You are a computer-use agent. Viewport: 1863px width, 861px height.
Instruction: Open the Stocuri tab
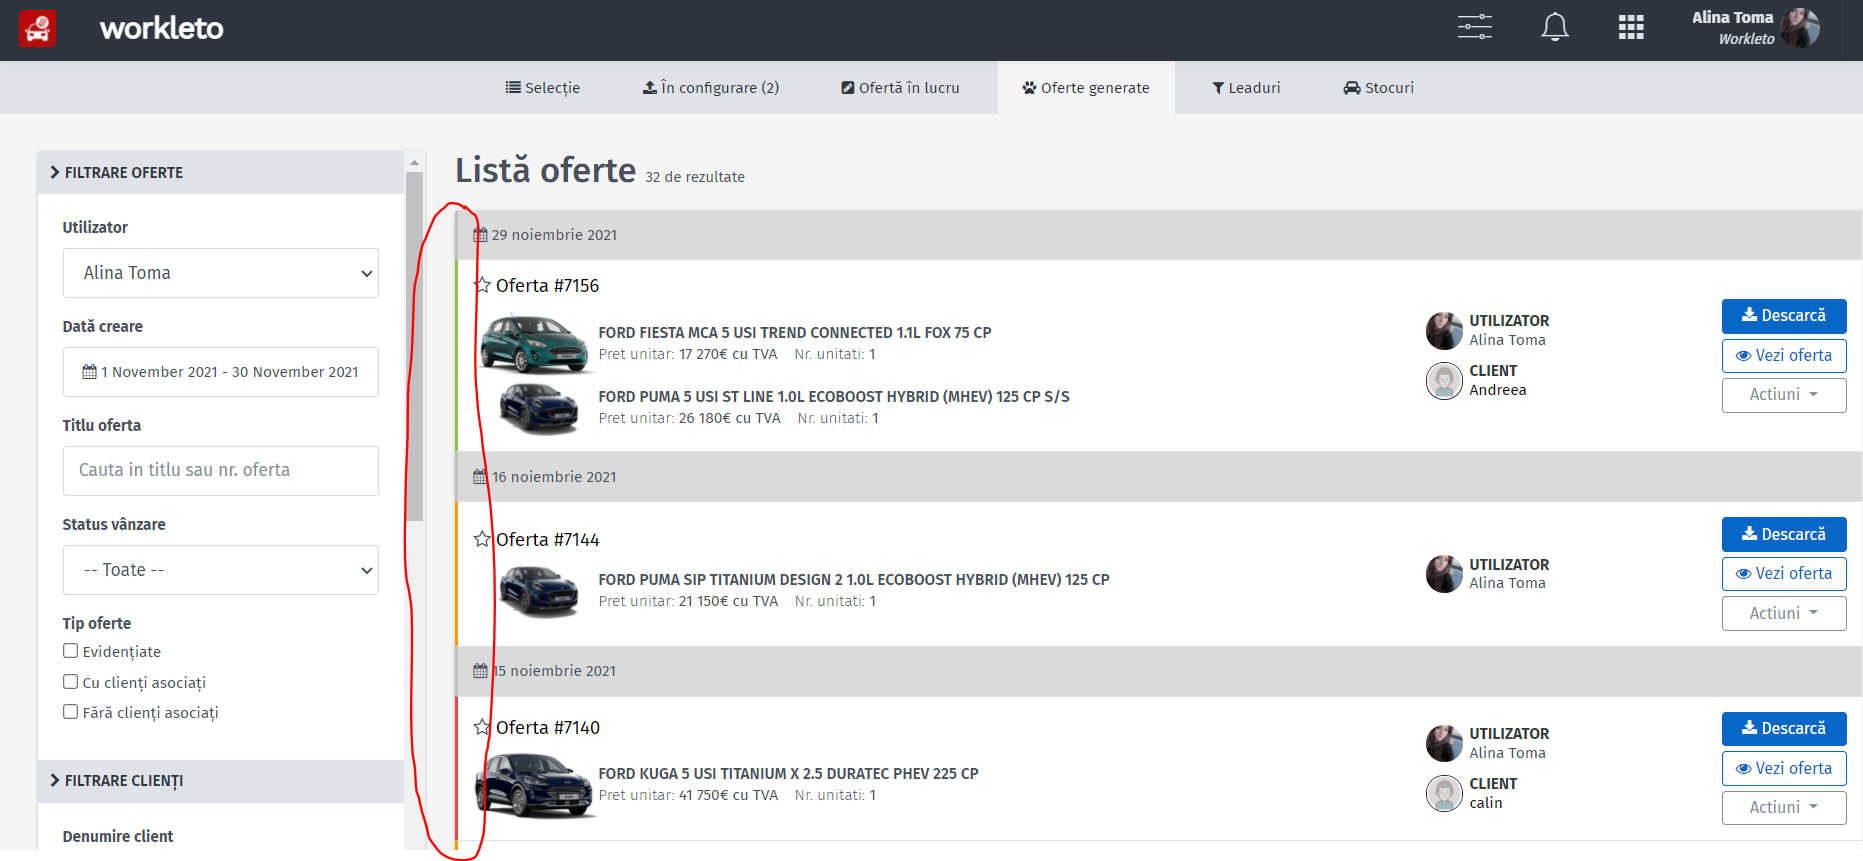click(x=1378, y=88)
